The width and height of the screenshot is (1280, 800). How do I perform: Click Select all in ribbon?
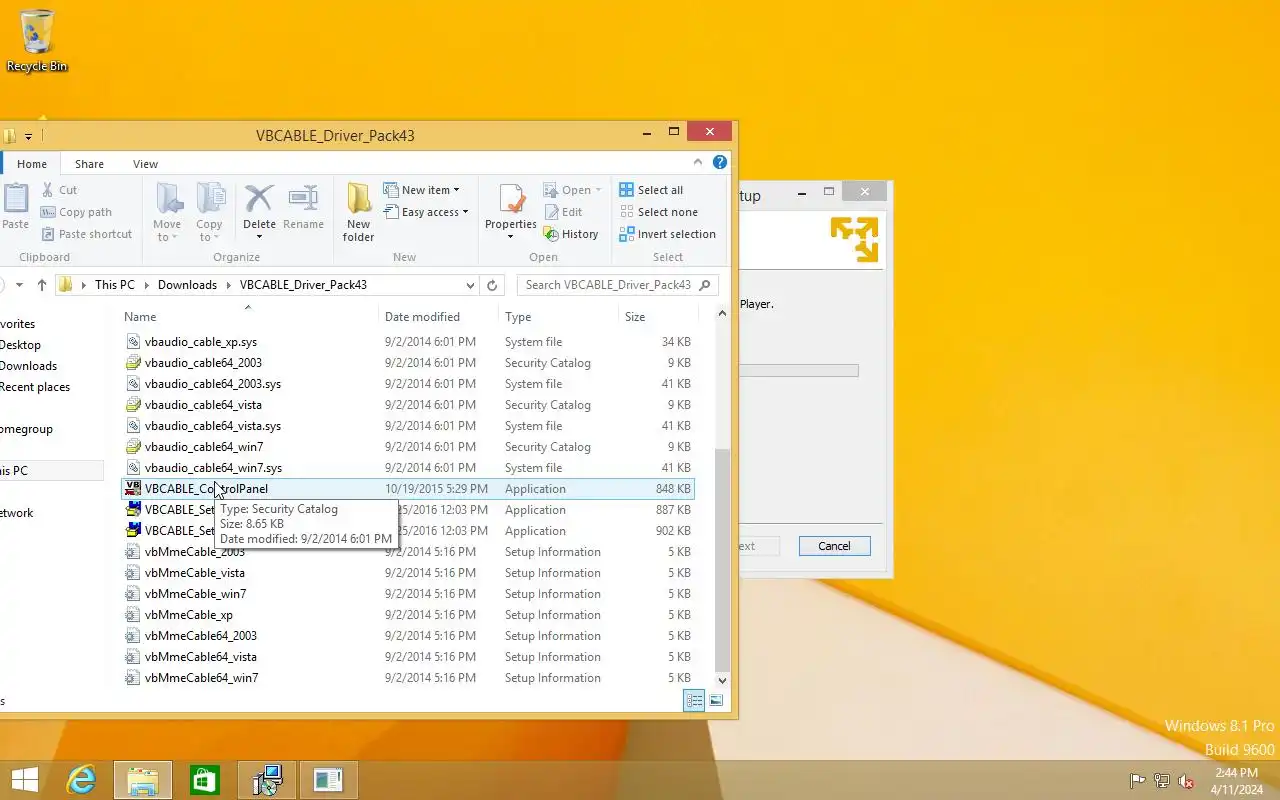[651, 190]
